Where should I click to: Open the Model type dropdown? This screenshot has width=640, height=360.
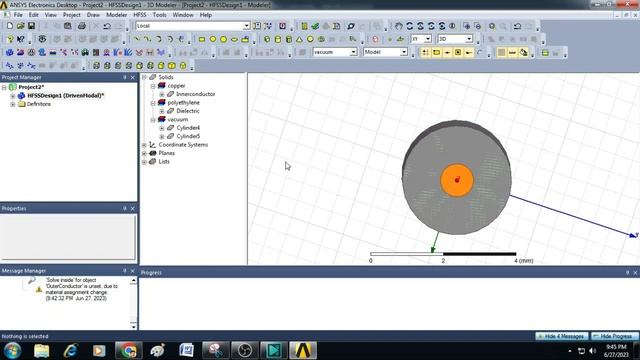tap(404, 52)
